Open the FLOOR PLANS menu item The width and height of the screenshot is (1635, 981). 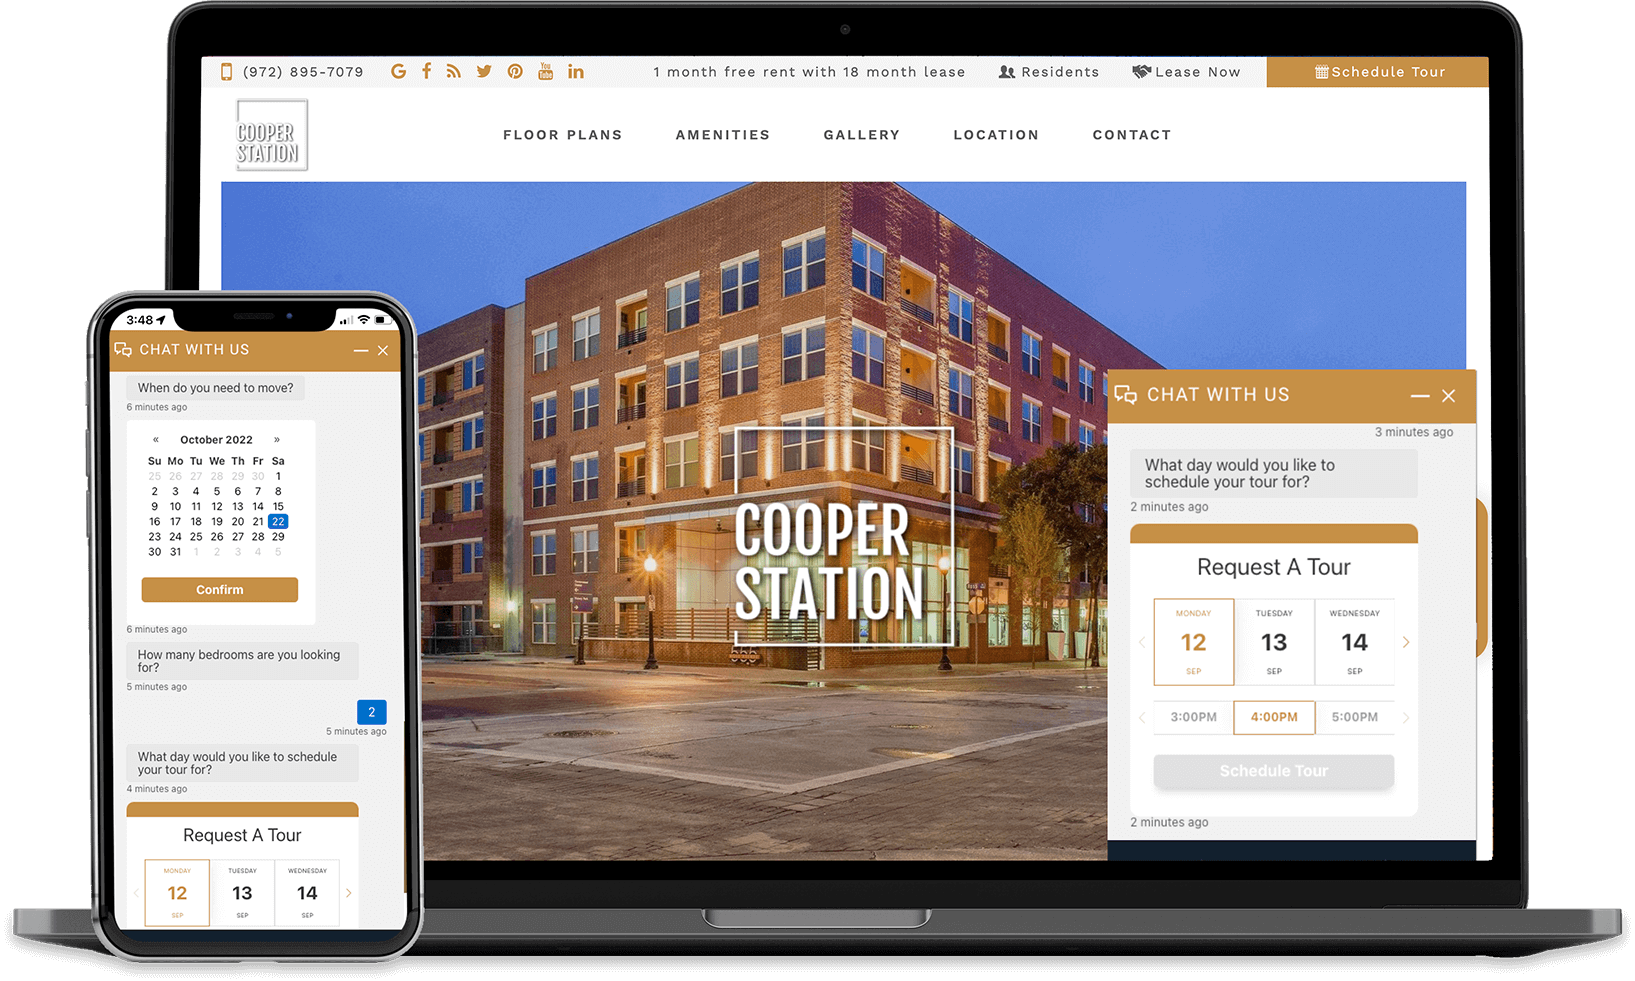click(x=562, y=134)
